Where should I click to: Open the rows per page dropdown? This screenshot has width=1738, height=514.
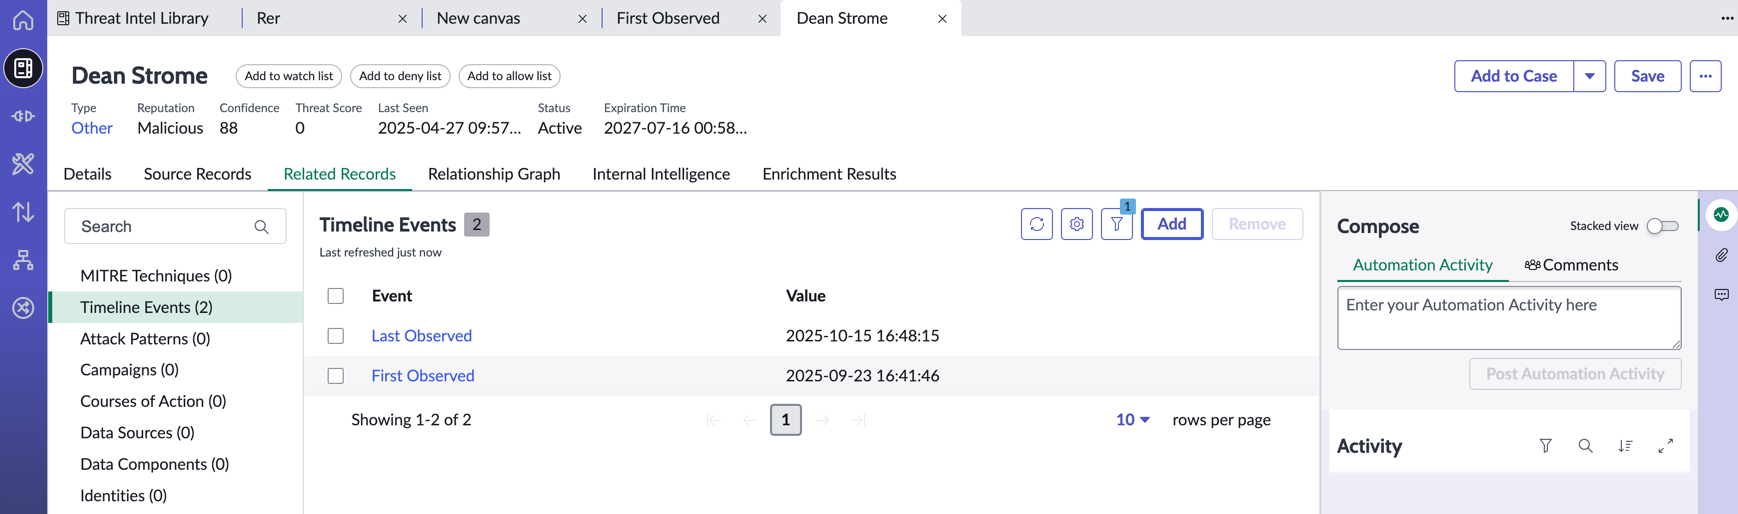(x=1132, y=420)
